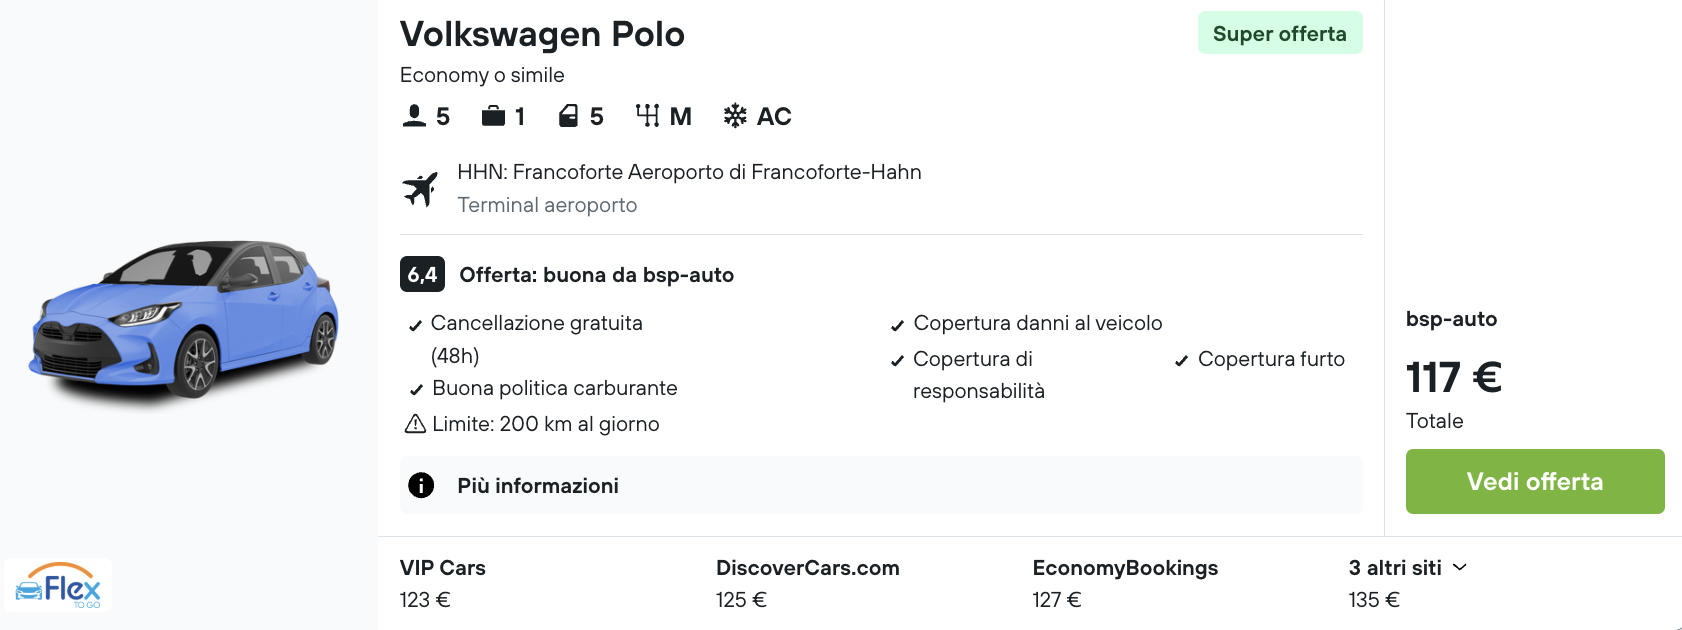Click the passenger seats icon

(414, 116)
